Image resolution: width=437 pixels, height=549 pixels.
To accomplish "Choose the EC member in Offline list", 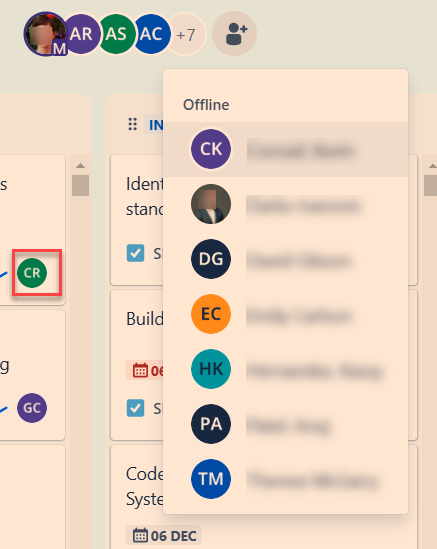I will (x=285, y=314).
